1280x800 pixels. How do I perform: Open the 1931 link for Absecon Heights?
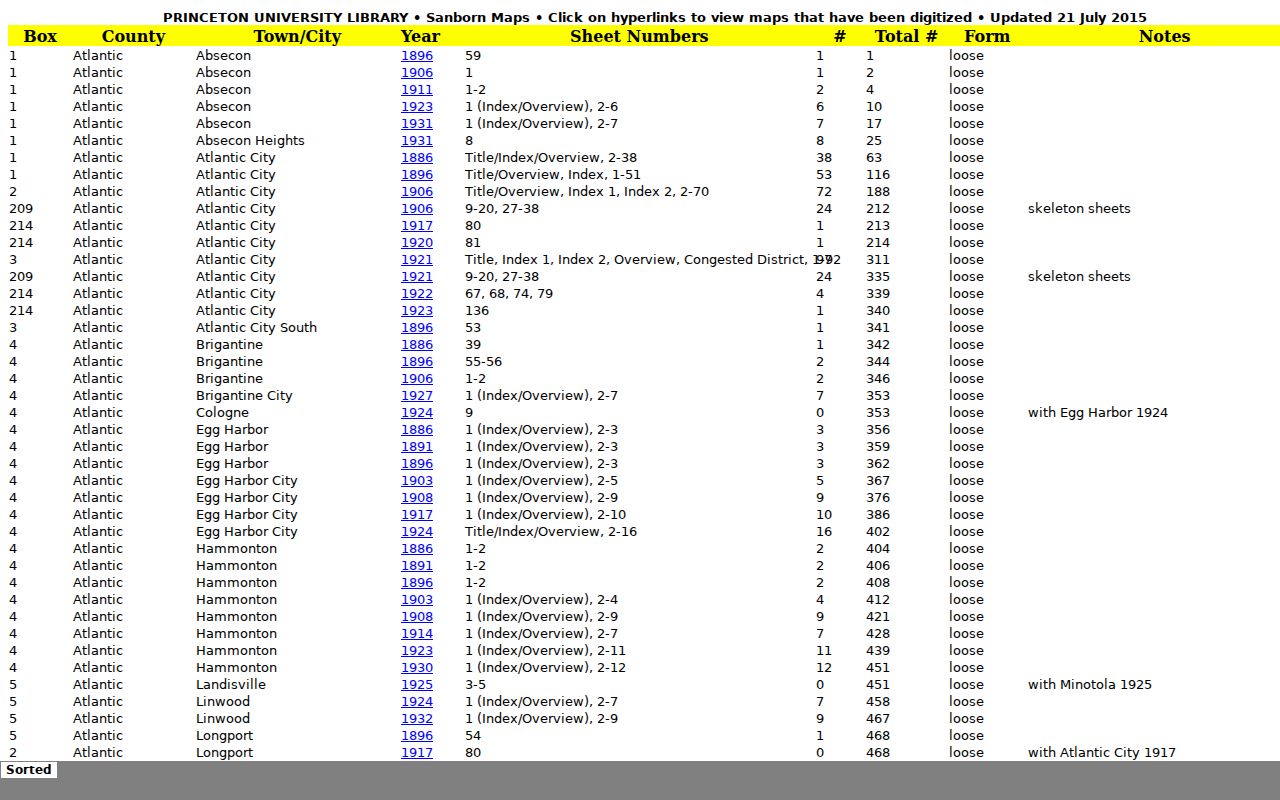click(417, 141)
